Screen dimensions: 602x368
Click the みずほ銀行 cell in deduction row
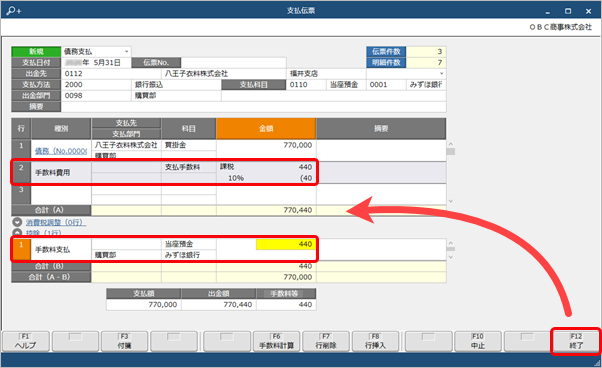189,255
